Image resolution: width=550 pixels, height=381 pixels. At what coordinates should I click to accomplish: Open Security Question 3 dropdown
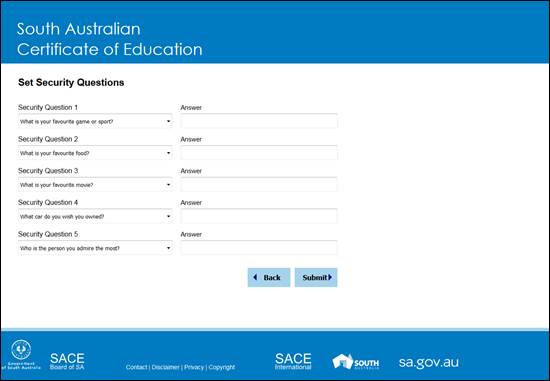[x=95, y=185]
